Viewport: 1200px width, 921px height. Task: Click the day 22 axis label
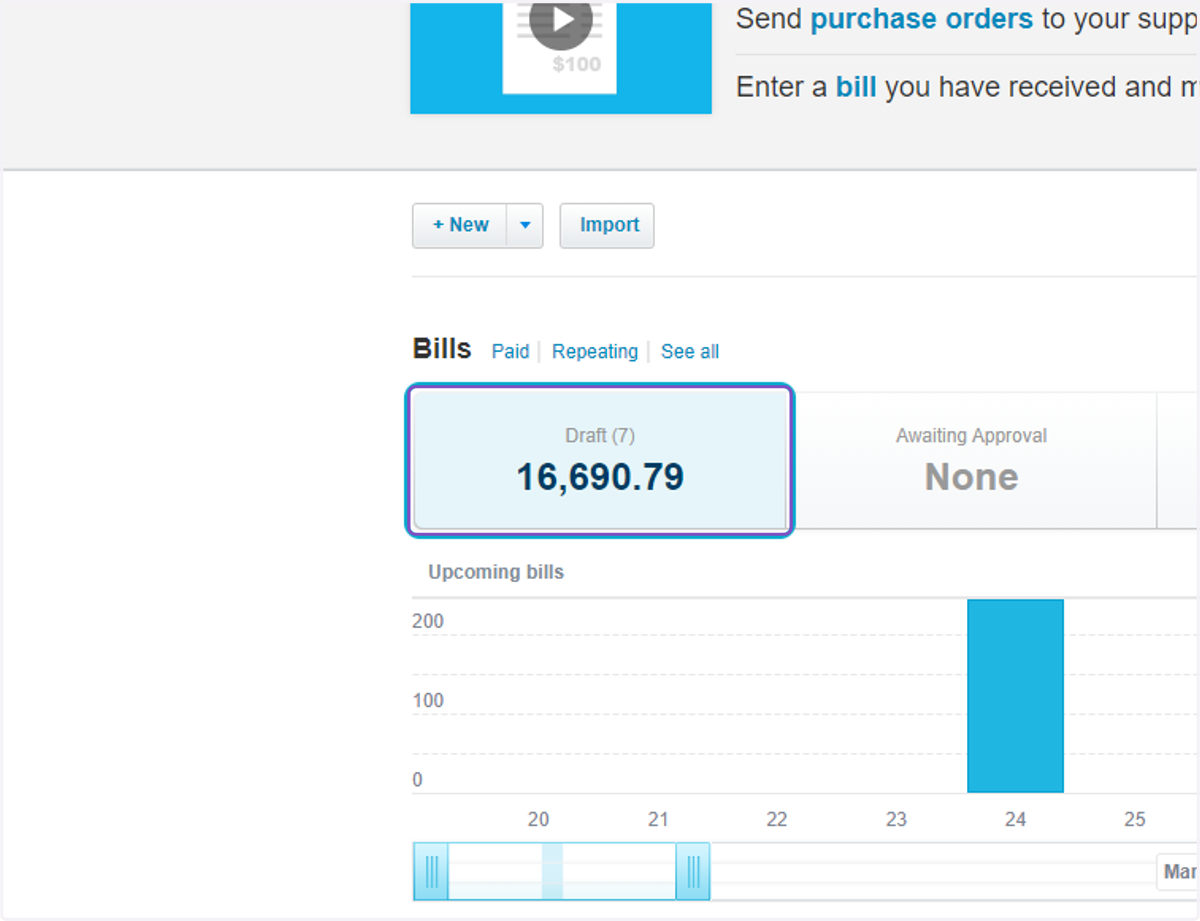(777, 819)
